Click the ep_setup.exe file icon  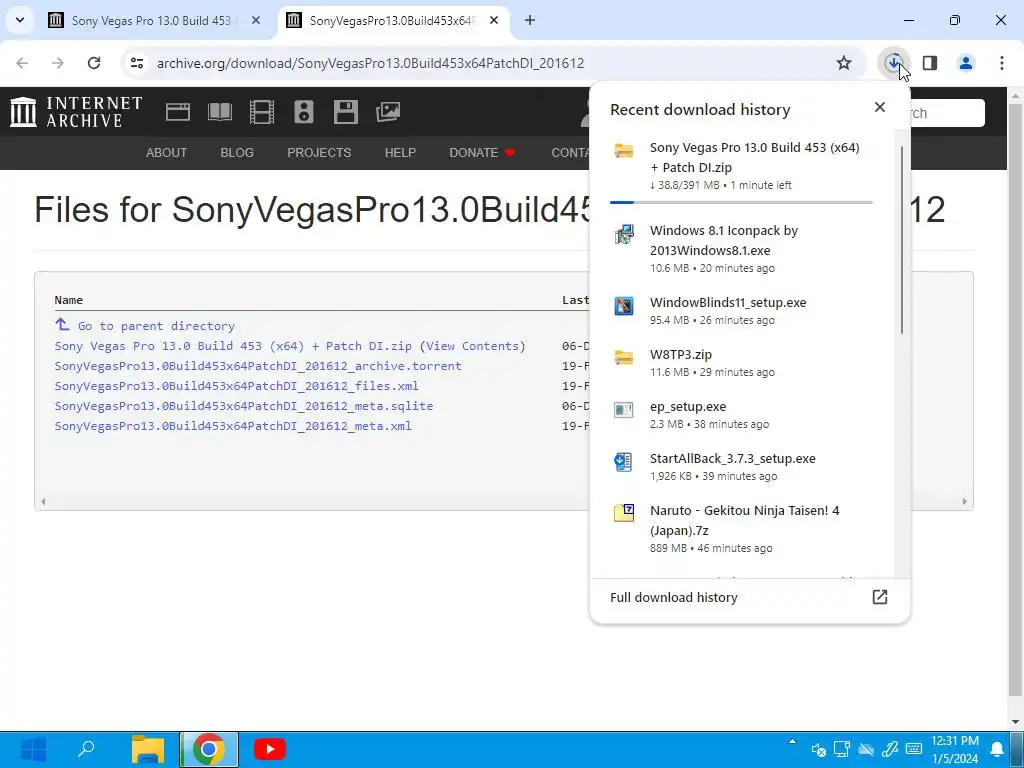pos(624,409)
